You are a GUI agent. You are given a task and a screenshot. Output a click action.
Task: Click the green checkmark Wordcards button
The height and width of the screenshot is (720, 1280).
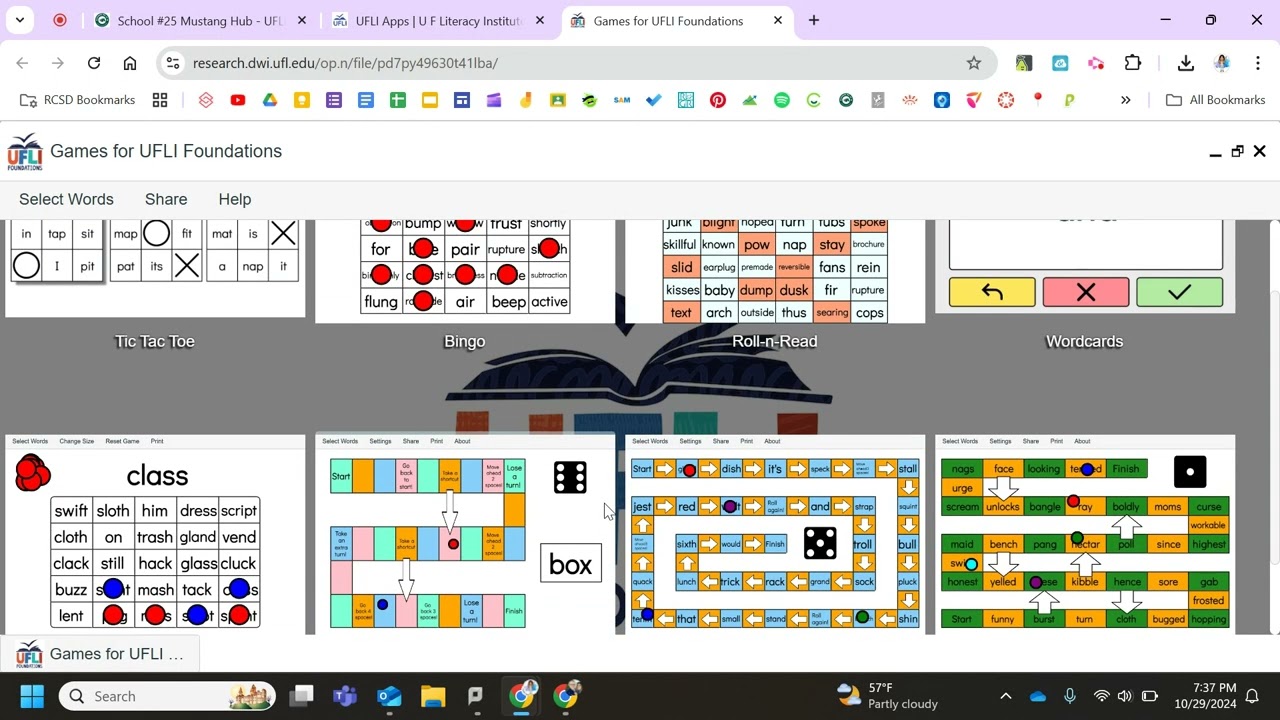click(1180, 292)
